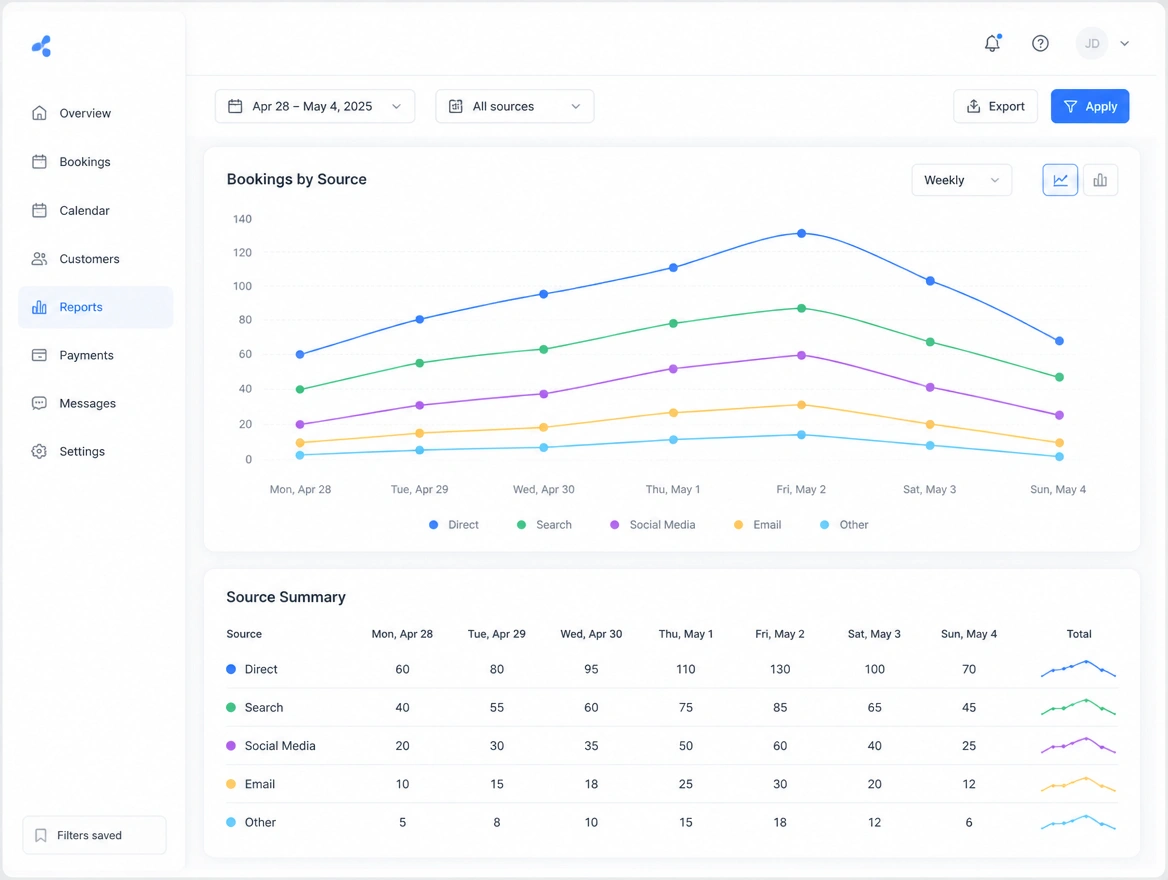The width and height of the screenshot is (1168, 880).
Task: Click the JD user avatar
Action: point(1091,43)
